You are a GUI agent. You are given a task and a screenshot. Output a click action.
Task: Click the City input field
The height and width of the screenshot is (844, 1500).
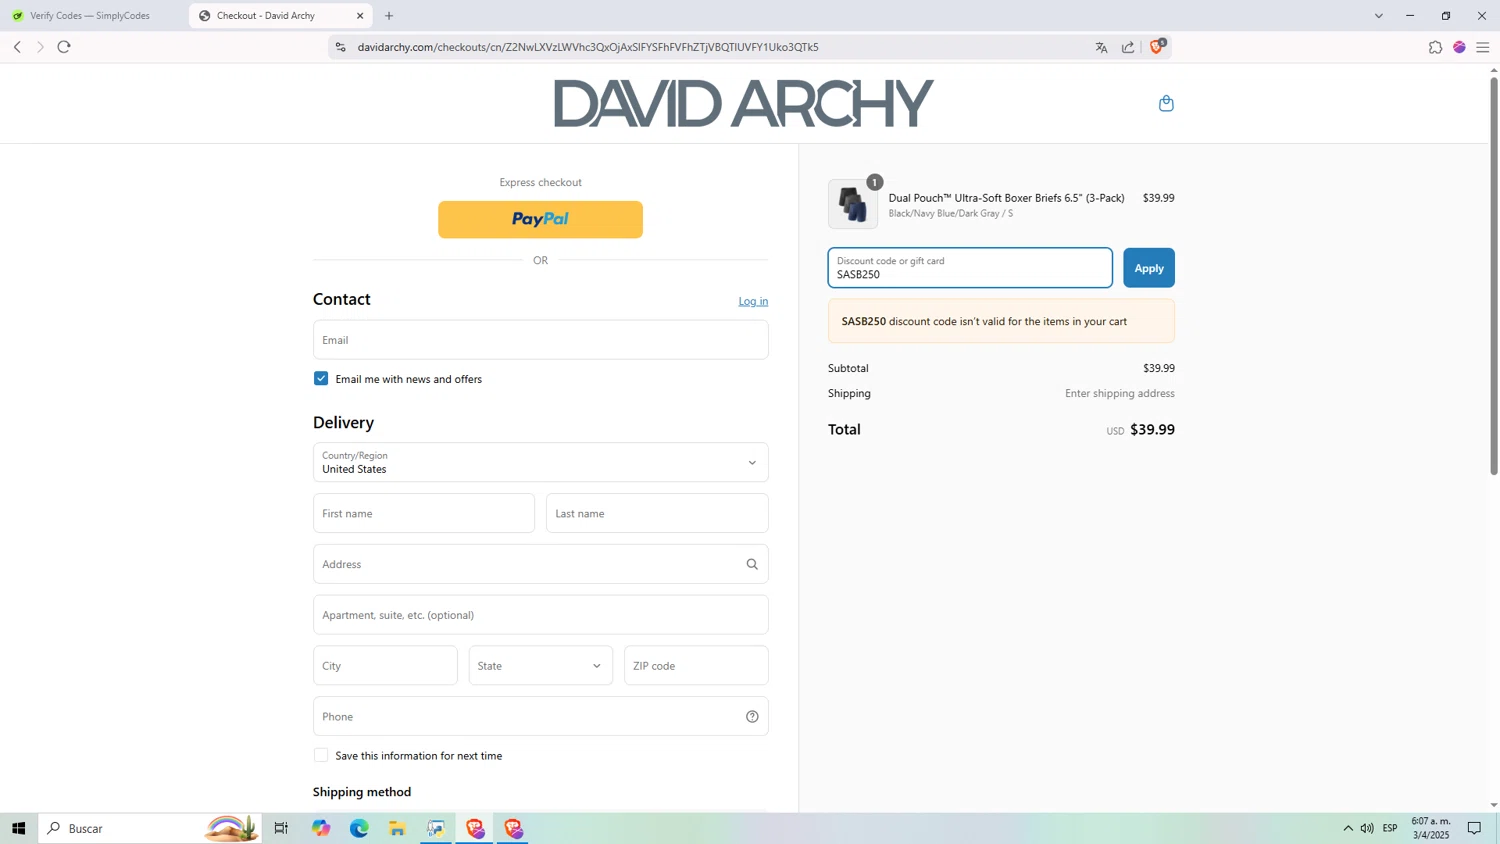pos(385,665)
